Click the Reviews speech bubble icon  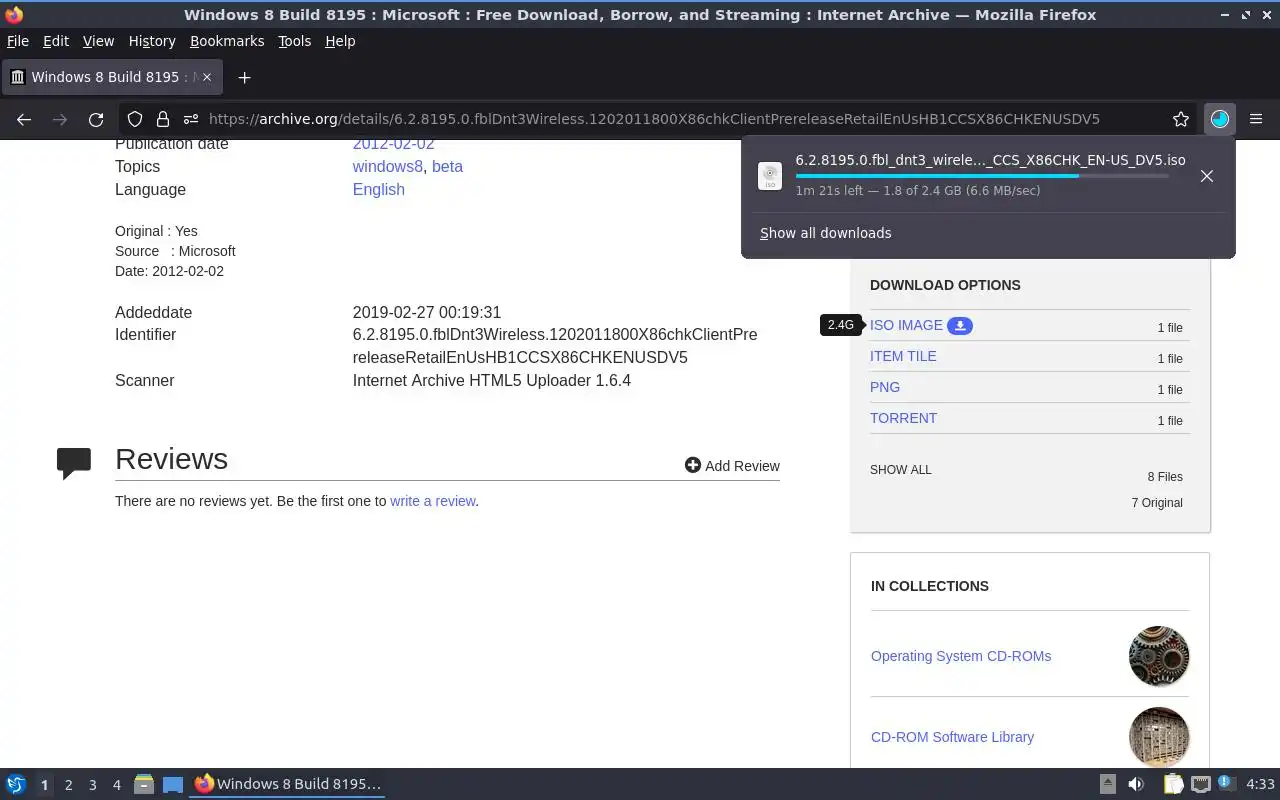tap(74, 463)
